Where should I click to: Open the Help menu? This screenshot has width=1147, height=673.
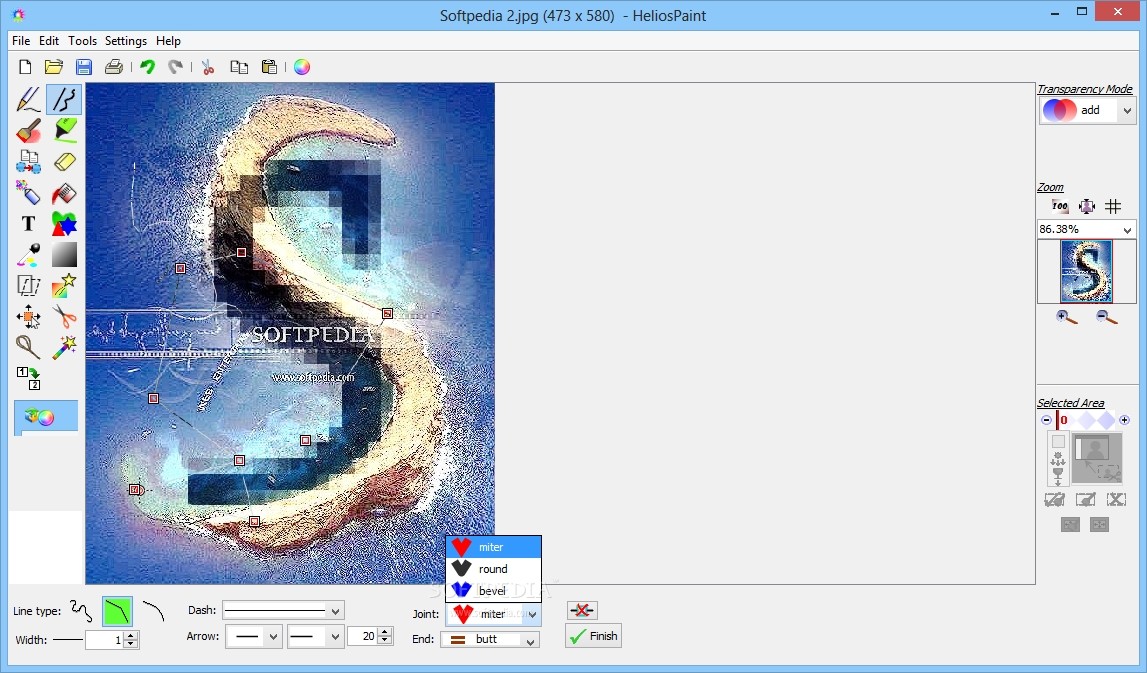click(168, 41)
